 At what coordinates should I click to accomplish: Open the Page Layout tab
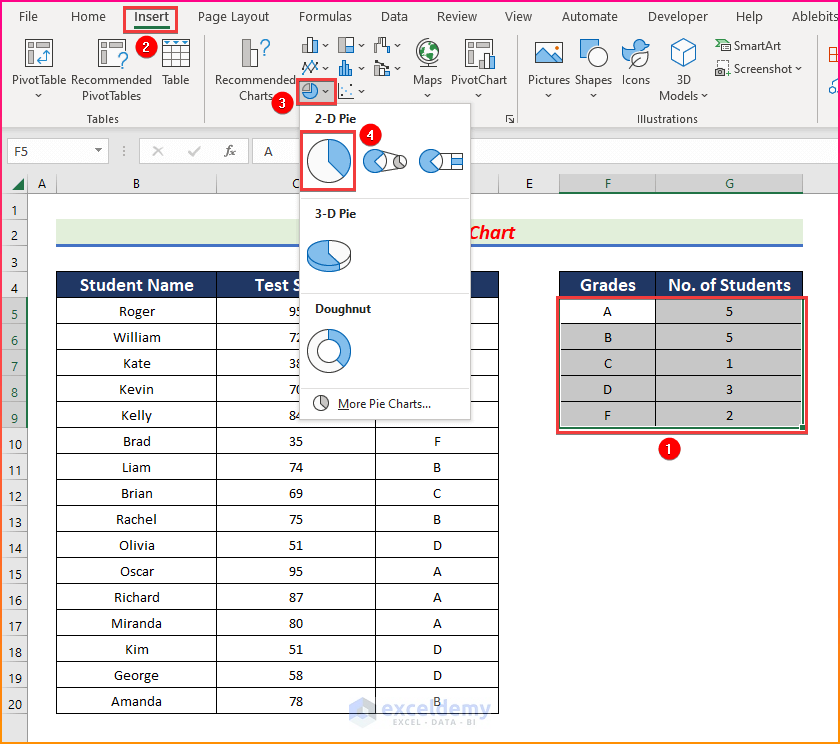pyautogui.click(x=233, y=17)
